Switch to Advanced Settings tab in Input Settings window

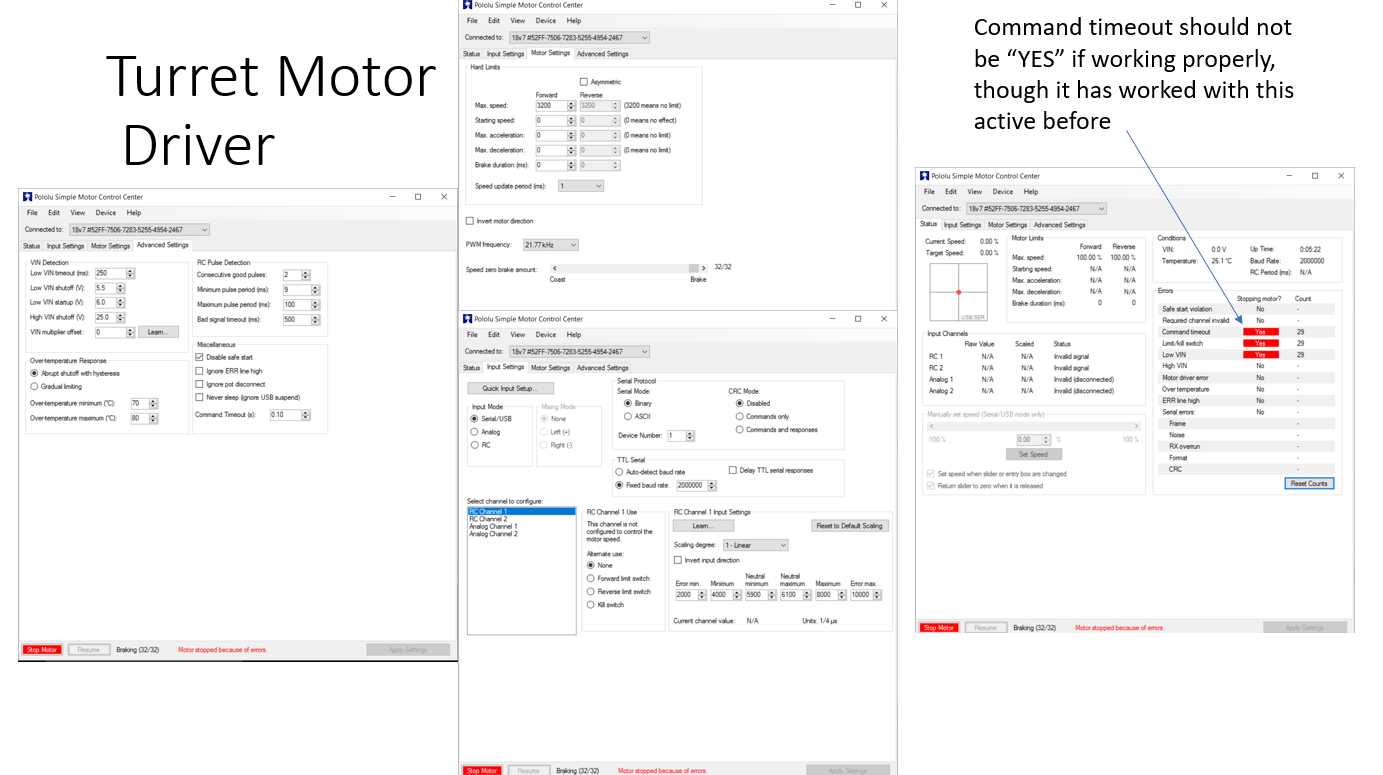click(x=602, y=368)
